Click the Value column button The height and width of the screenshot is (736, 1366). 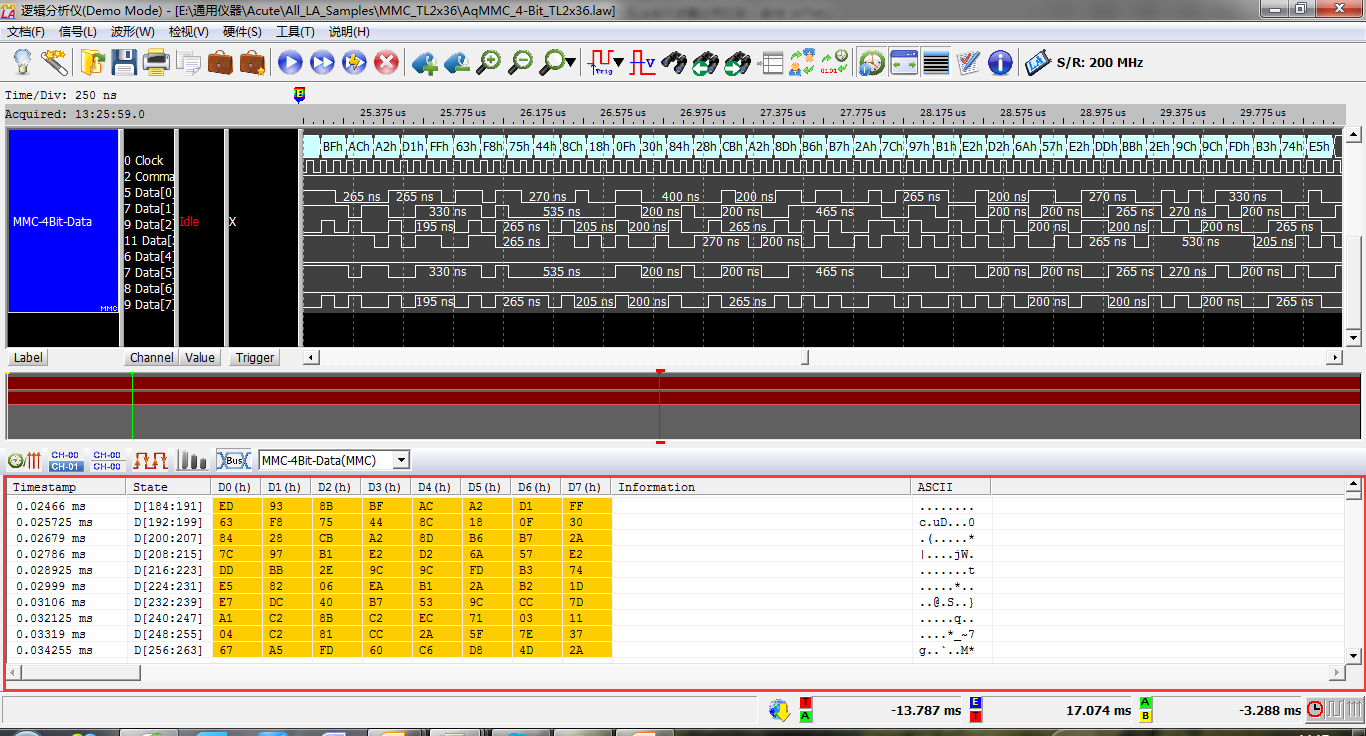pyautogui.click(x=200, y=357)
